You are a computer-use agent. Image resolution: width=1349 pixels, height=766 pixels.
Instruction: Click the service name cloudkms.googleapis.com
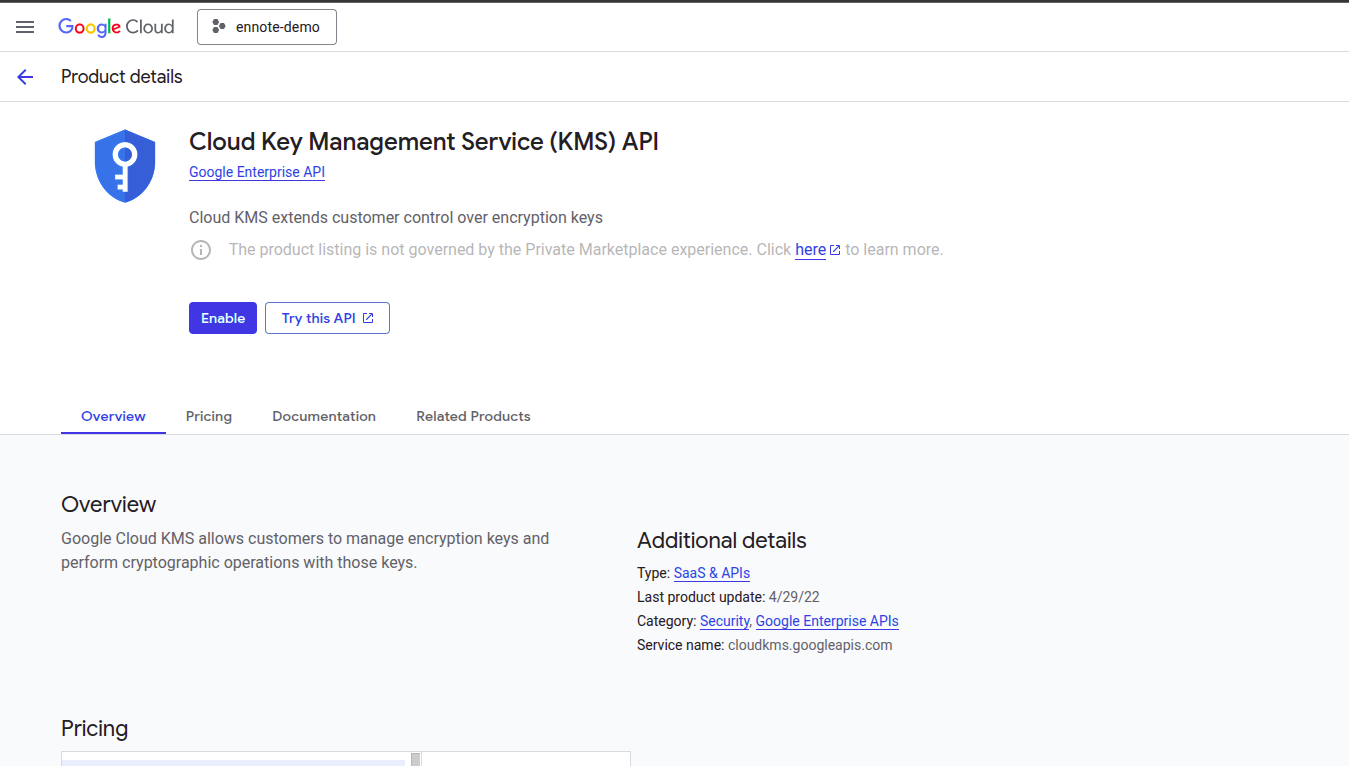(810, 645)
